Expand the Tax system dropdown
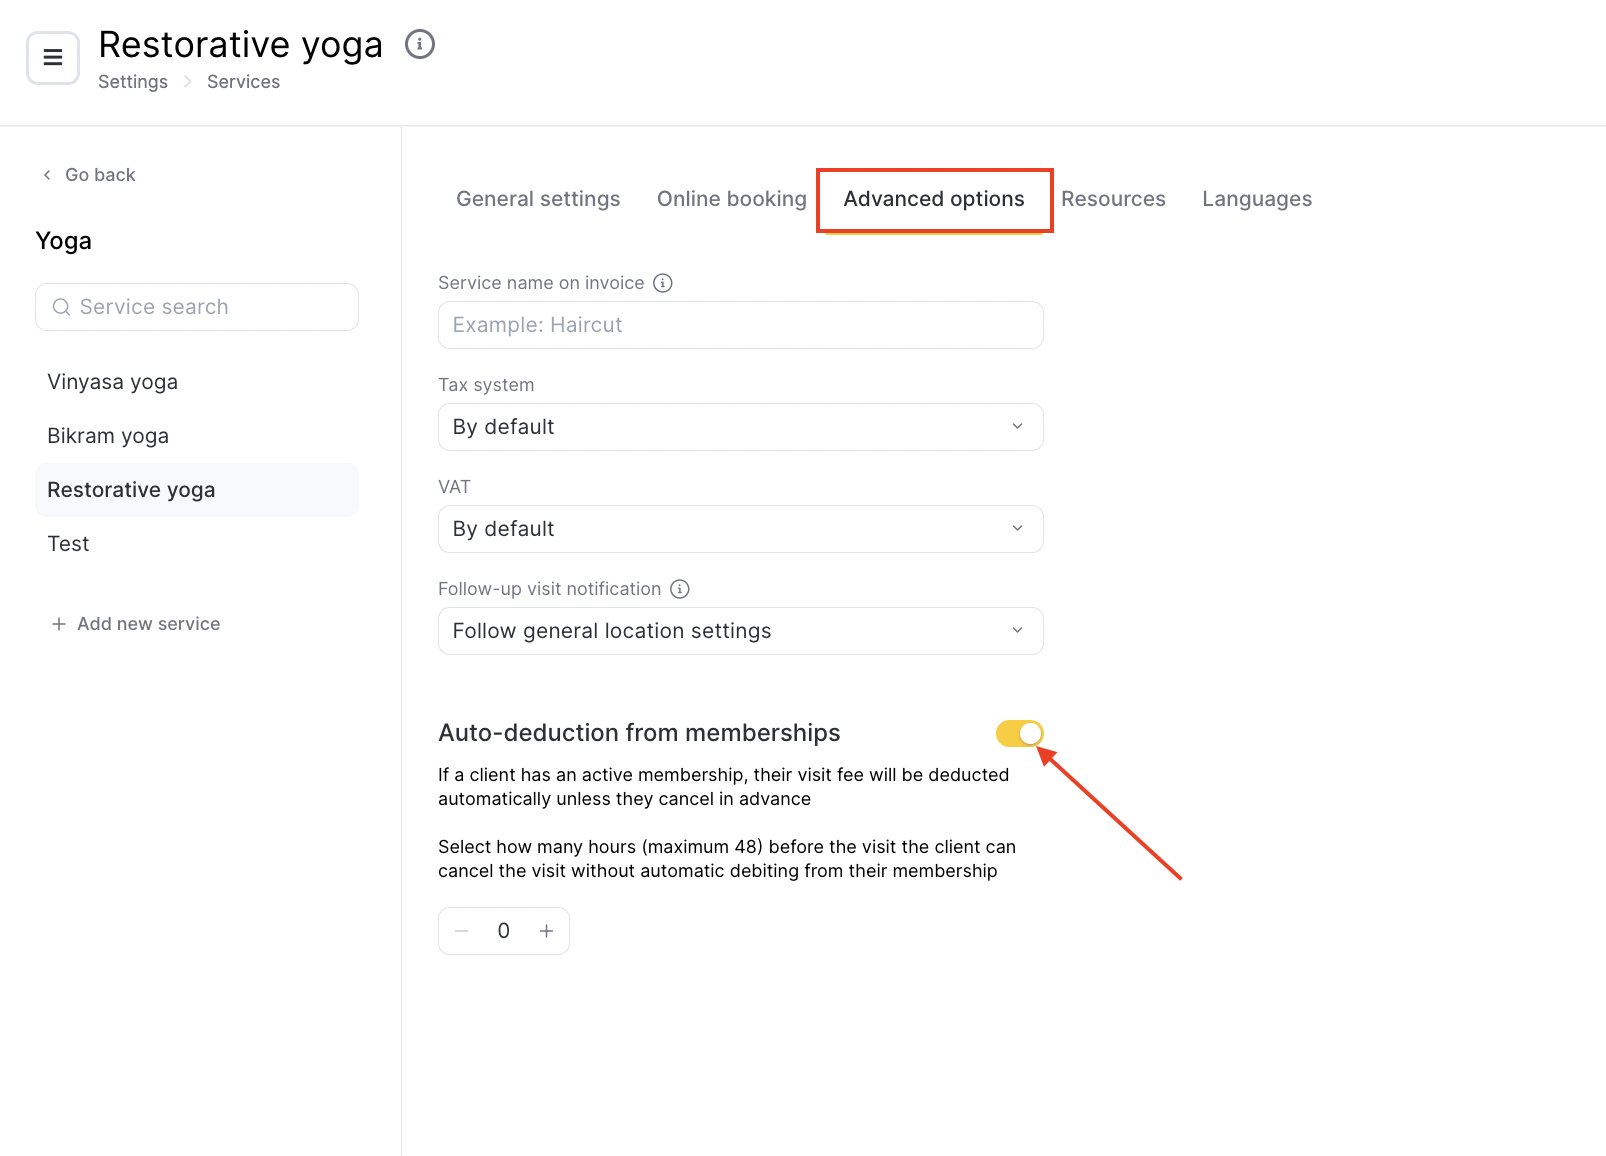This screenshot has width=1606, height=1156. point(740,427)
